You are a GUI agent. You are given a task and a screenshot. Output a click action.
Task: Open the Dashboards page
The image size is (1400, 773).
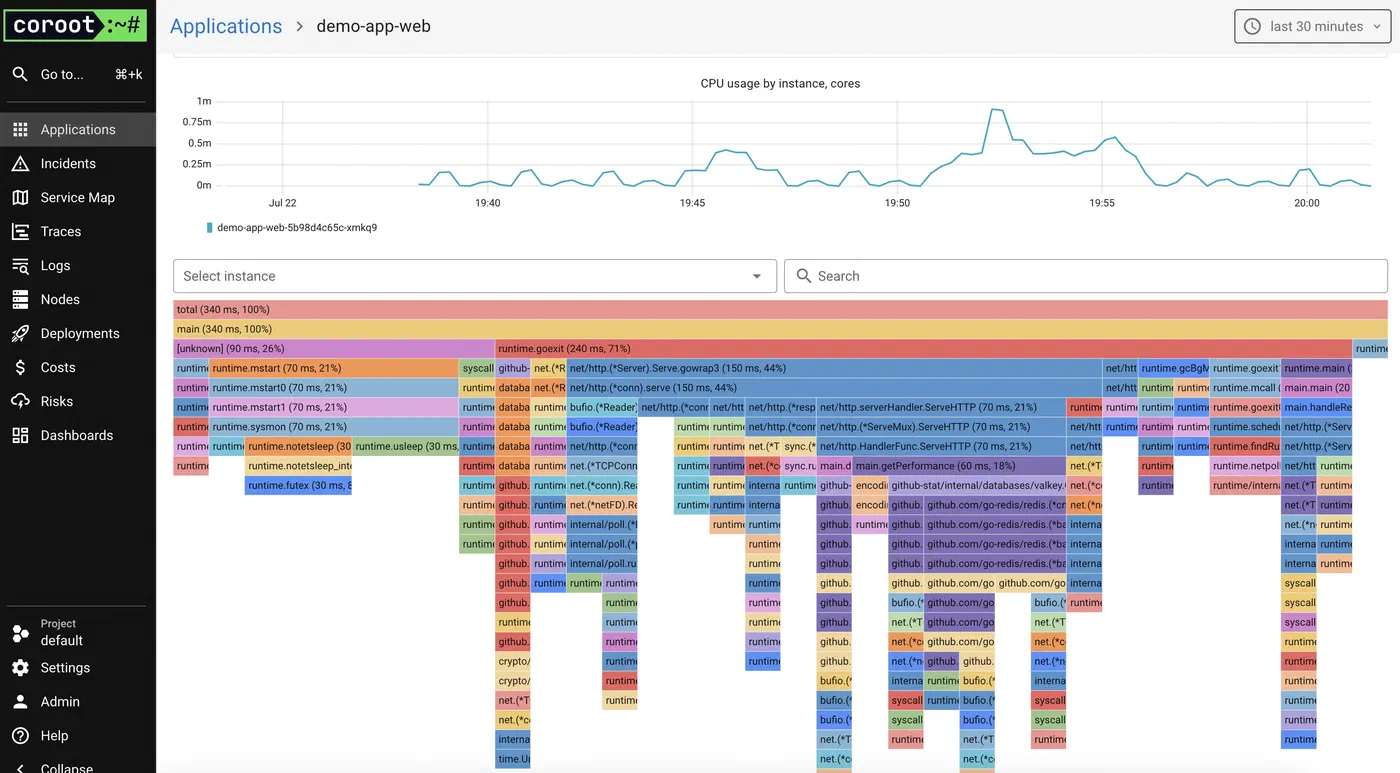[x=78, y=435]
